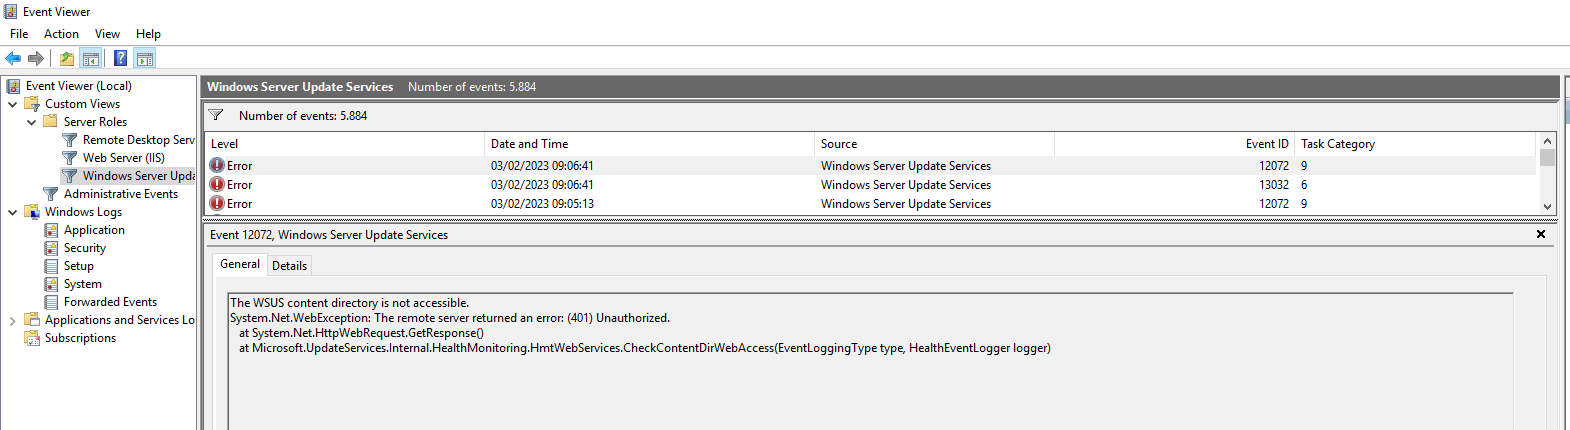
Task: Click the Forwarded Events log icon
Action: click(x=51, y=302)
